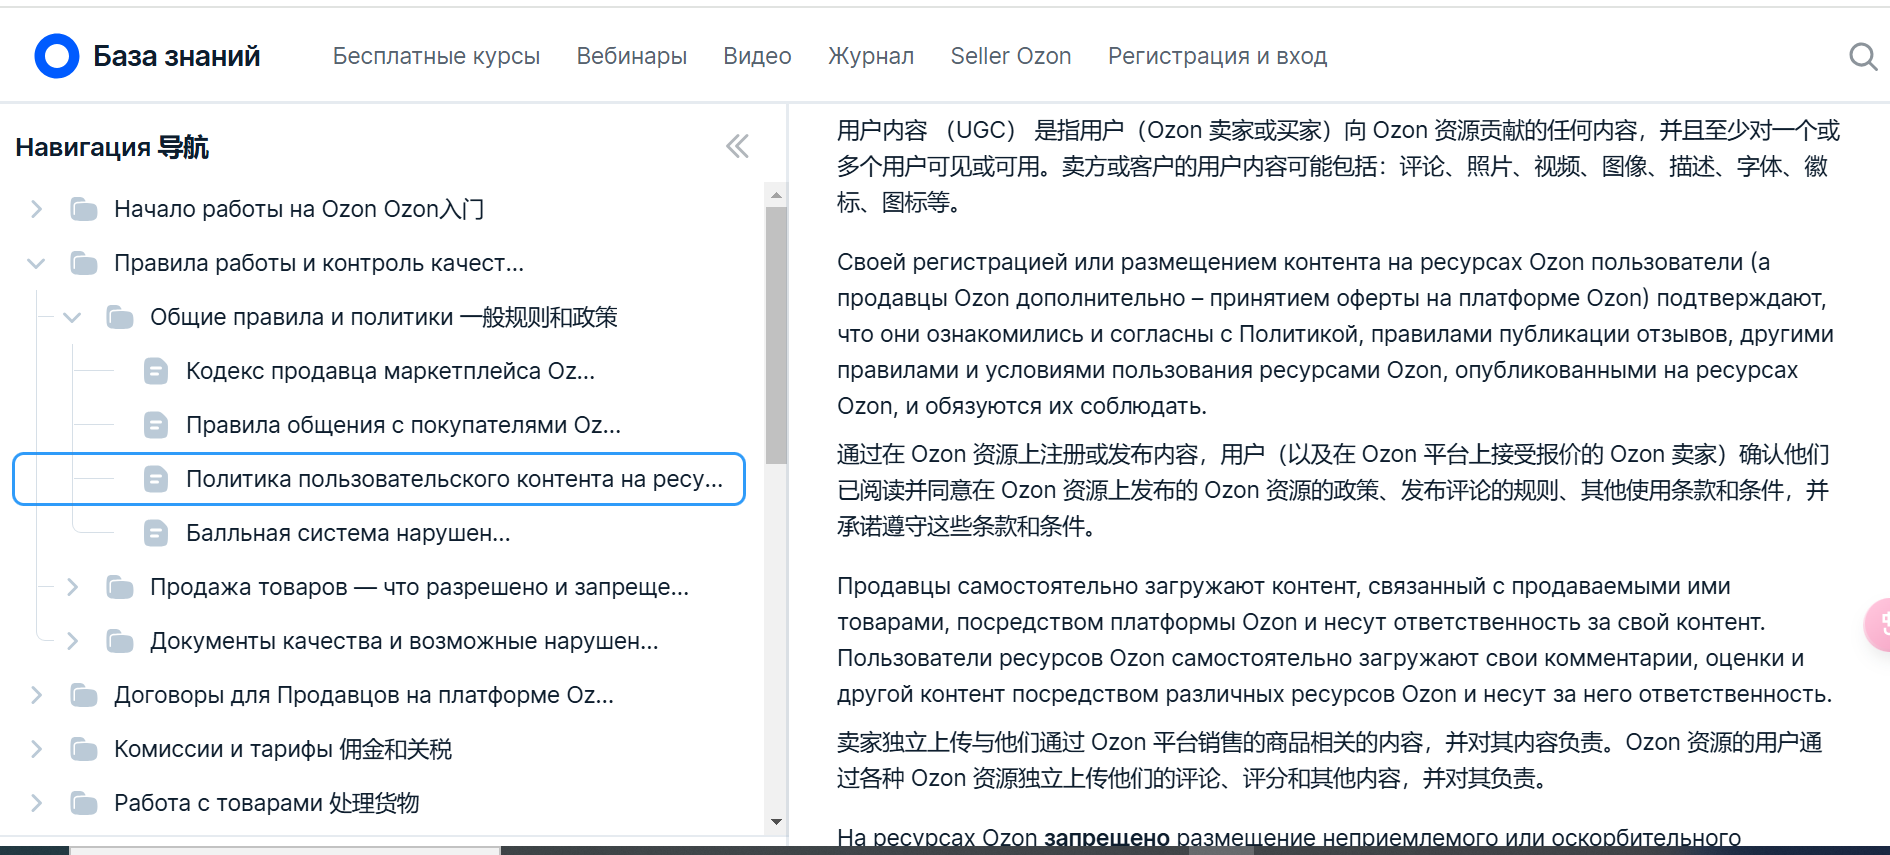Screen dimensions: 1890x855
Task: Click folder icon beside Комиссии и тарифы
Action: click(84, 749)
